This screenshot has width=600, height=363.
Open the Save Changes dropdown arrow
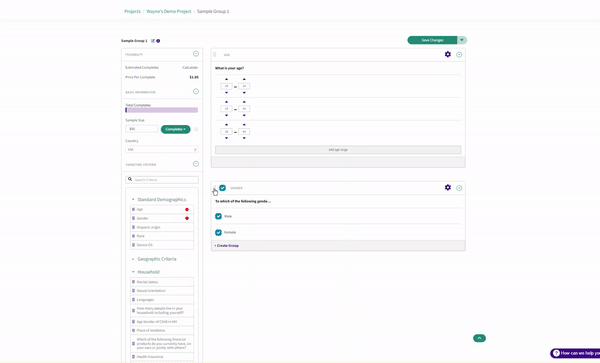[x=462, y=40]
